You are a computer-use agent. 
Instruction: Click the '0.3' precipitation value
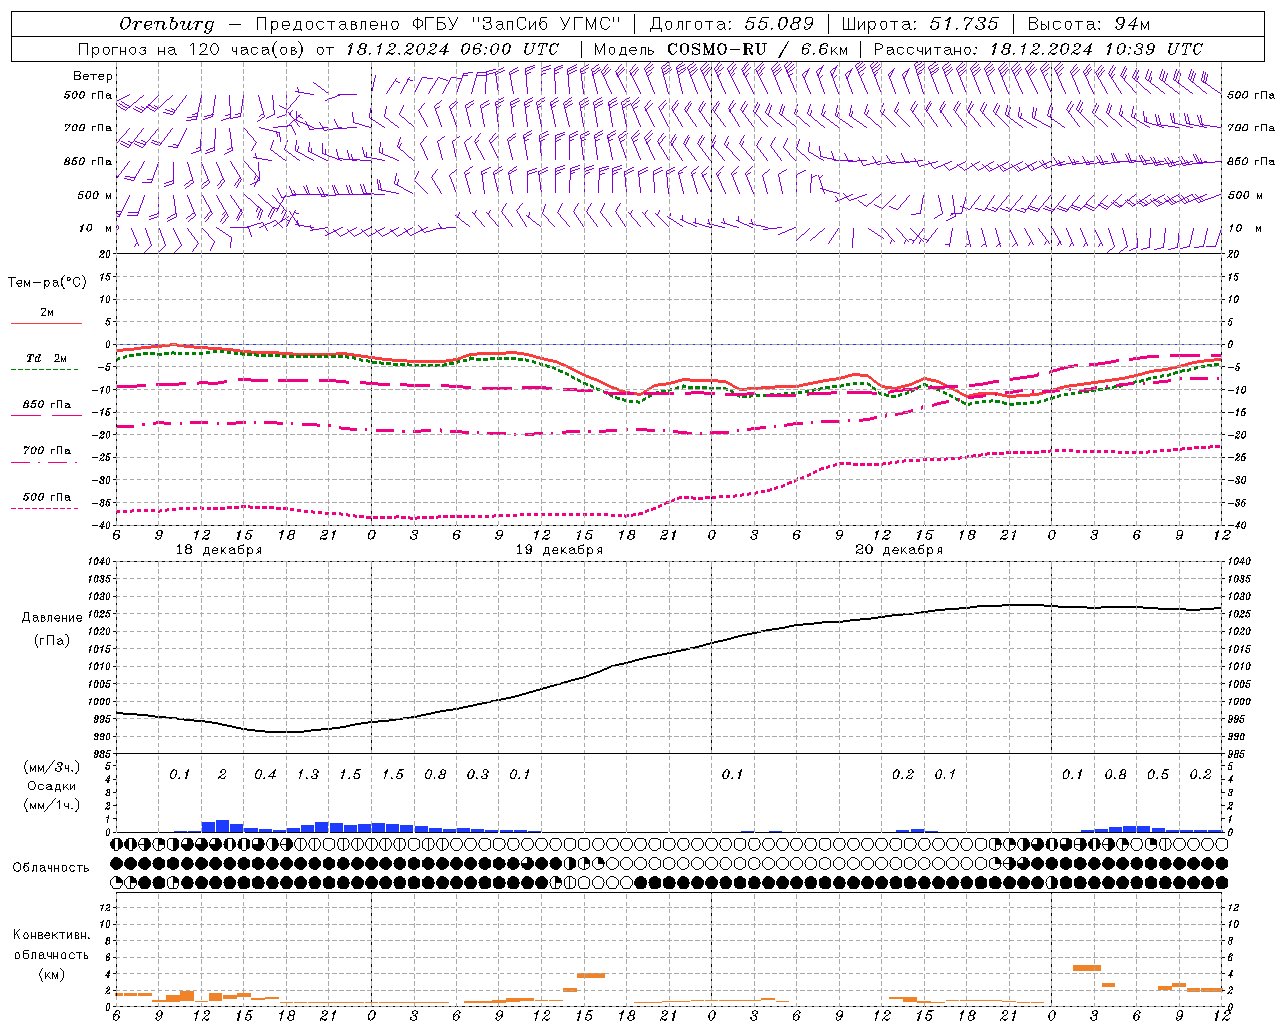coord(478,774)
